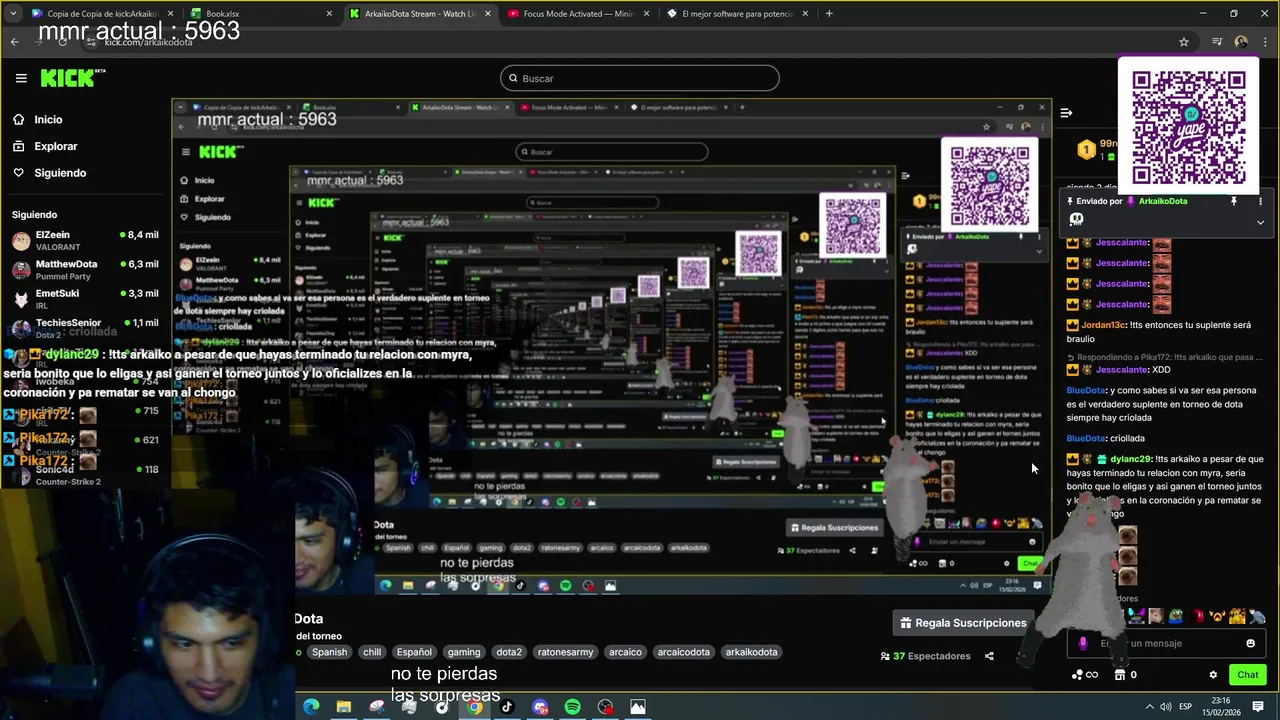Click the purple microphone icon in chat

pos(1083,643)
